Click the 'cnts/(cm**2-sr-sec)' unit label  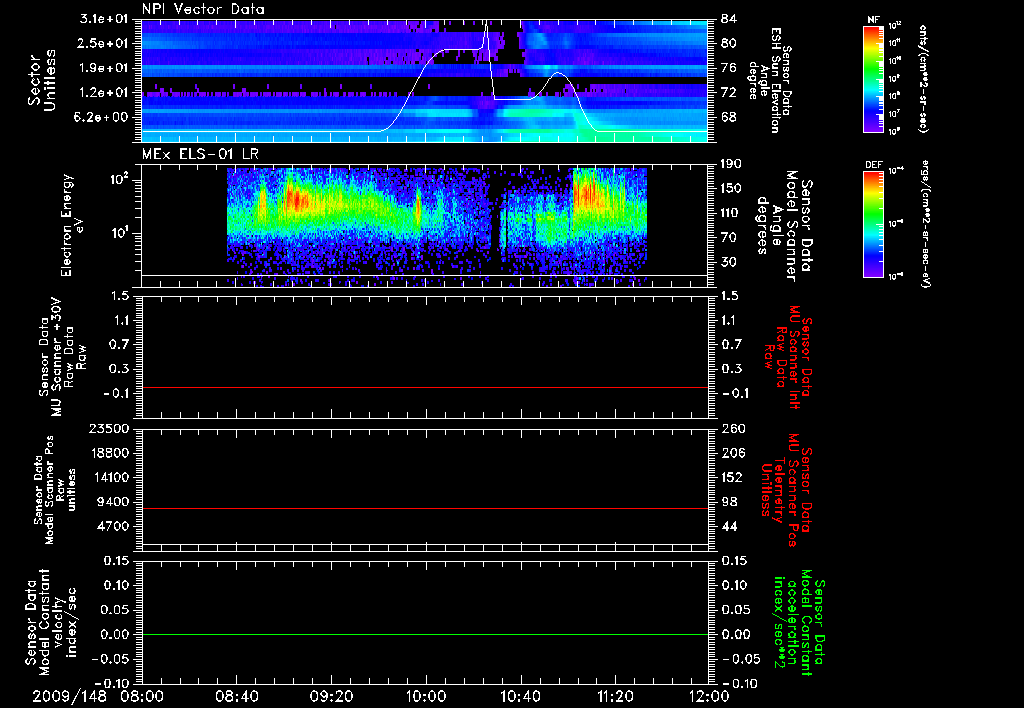(x=923, y=78)
